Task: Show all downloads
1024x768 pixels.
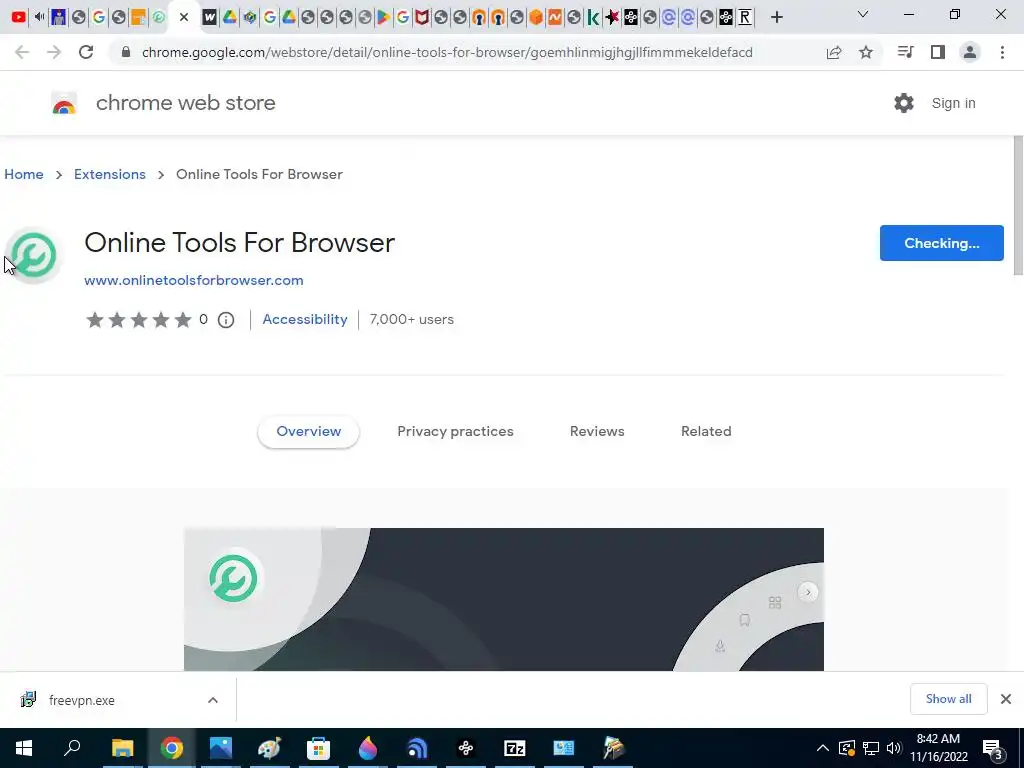Action: [948, 699]
